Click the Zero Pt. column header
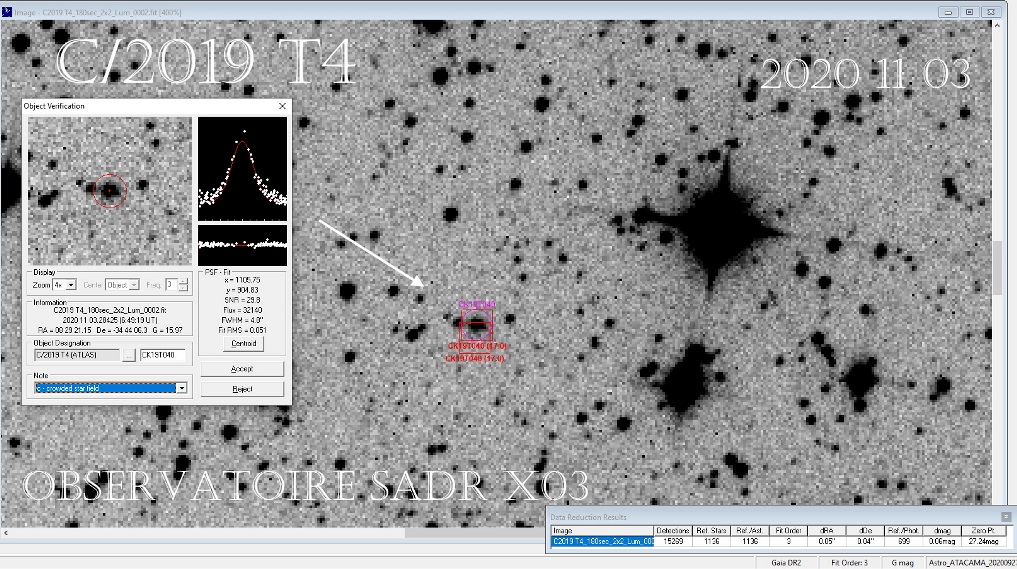Image resolution: width=1017 pixels, height=569 pixels. coord(982,531)
